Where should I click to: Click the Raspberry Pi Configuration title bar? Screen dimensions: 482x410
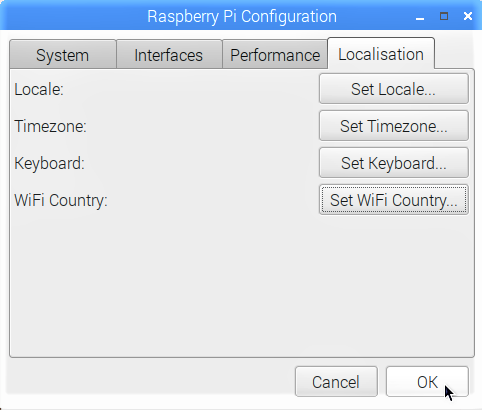tap(241, 16)
